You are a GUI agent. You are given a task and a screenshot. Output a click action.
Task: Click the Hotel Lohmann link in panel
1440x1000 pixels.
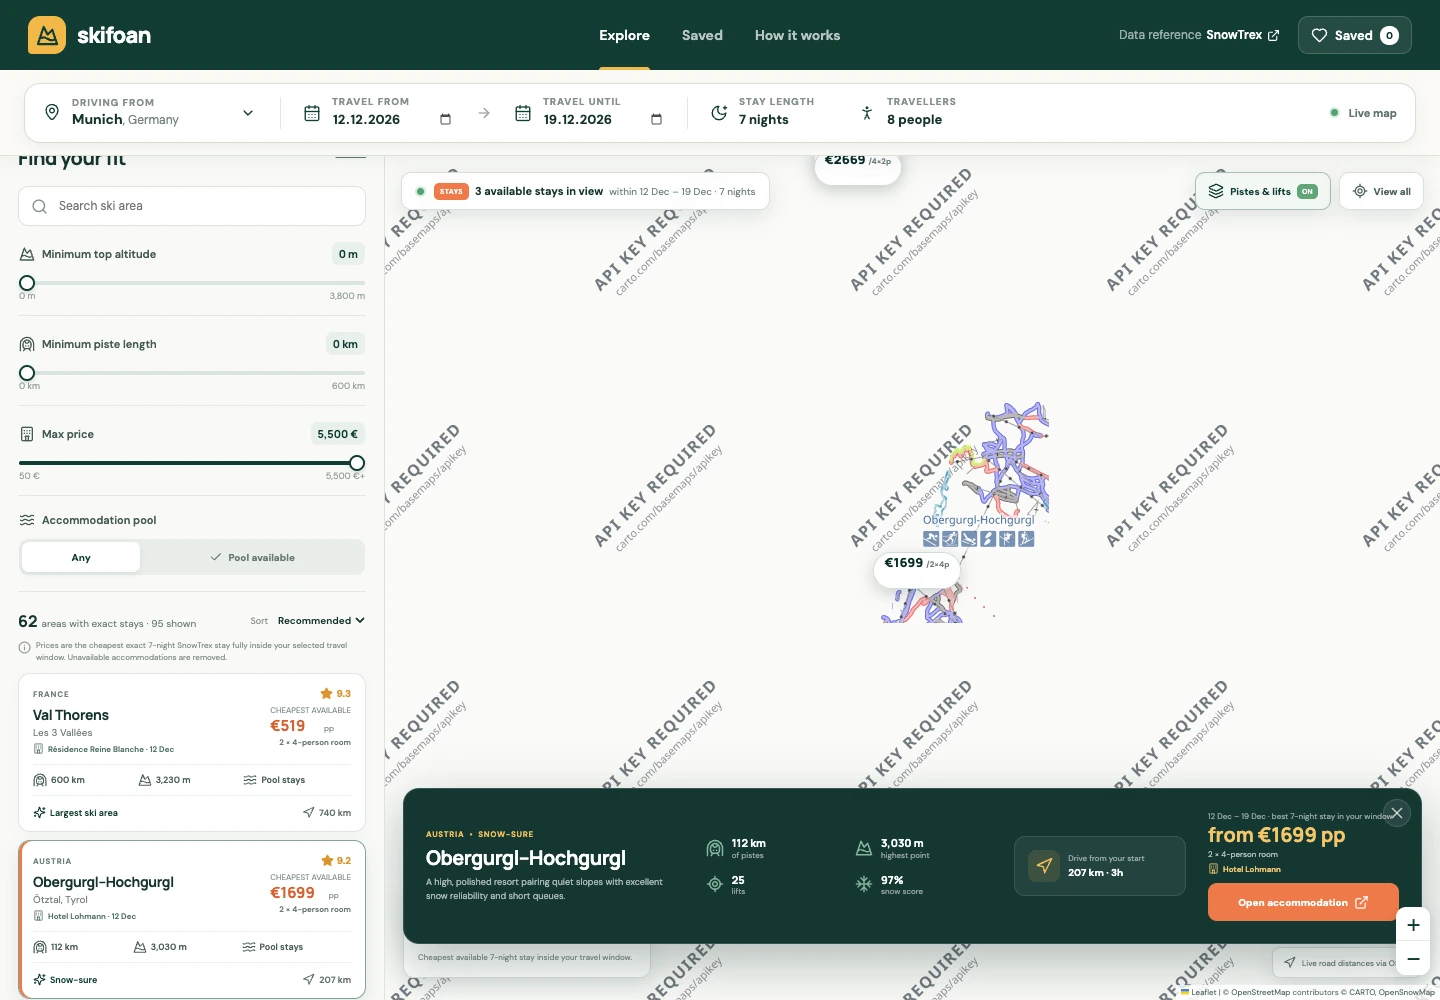1251,869
